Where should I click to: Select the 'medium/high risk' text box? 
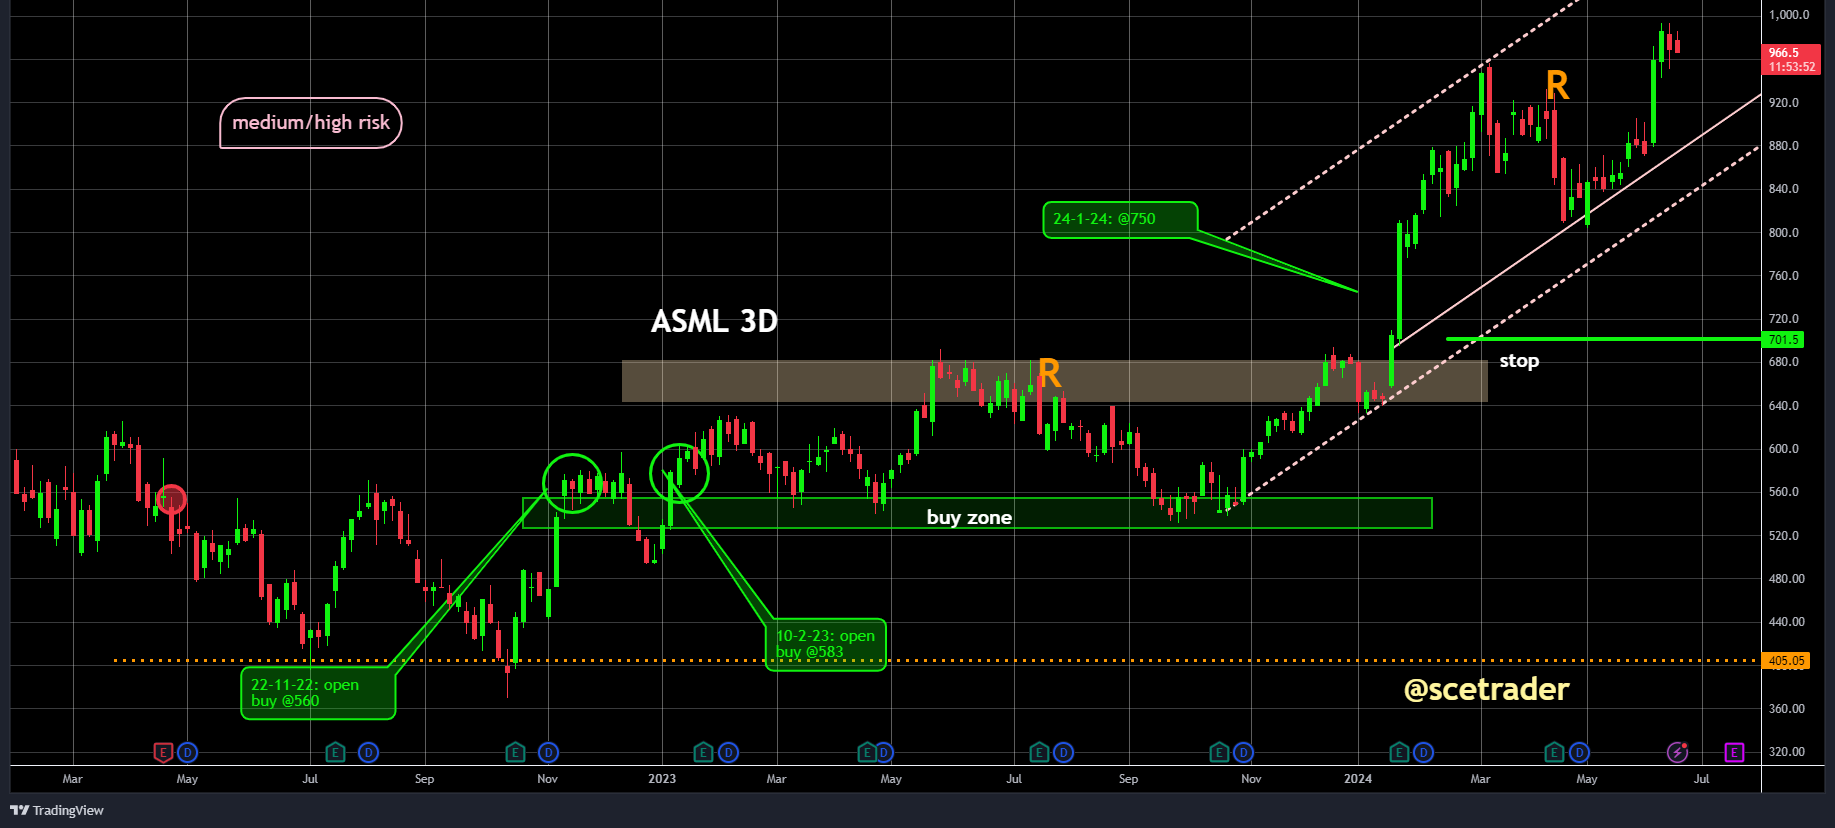[x=311, y=123]
